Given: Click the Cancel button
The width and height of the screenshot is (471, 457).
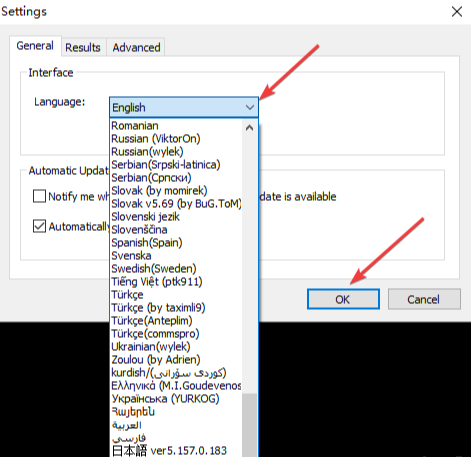Looking at the screenshot, I should click(x=424, y=299).
